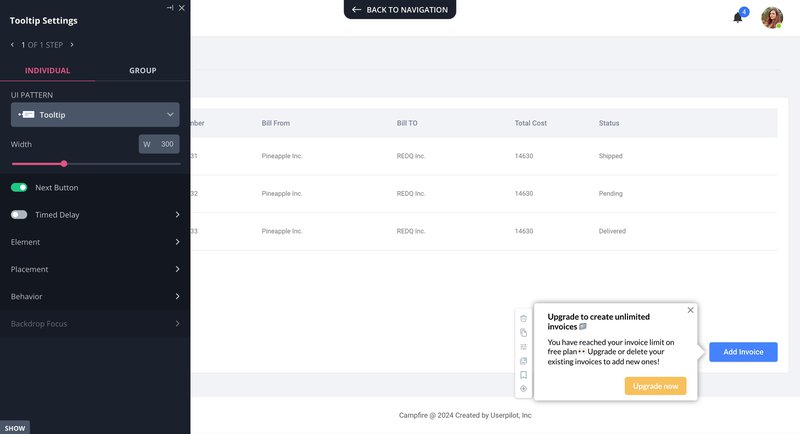
Task: Open the sliders settings icon beside tooltip
Action: 523,346
